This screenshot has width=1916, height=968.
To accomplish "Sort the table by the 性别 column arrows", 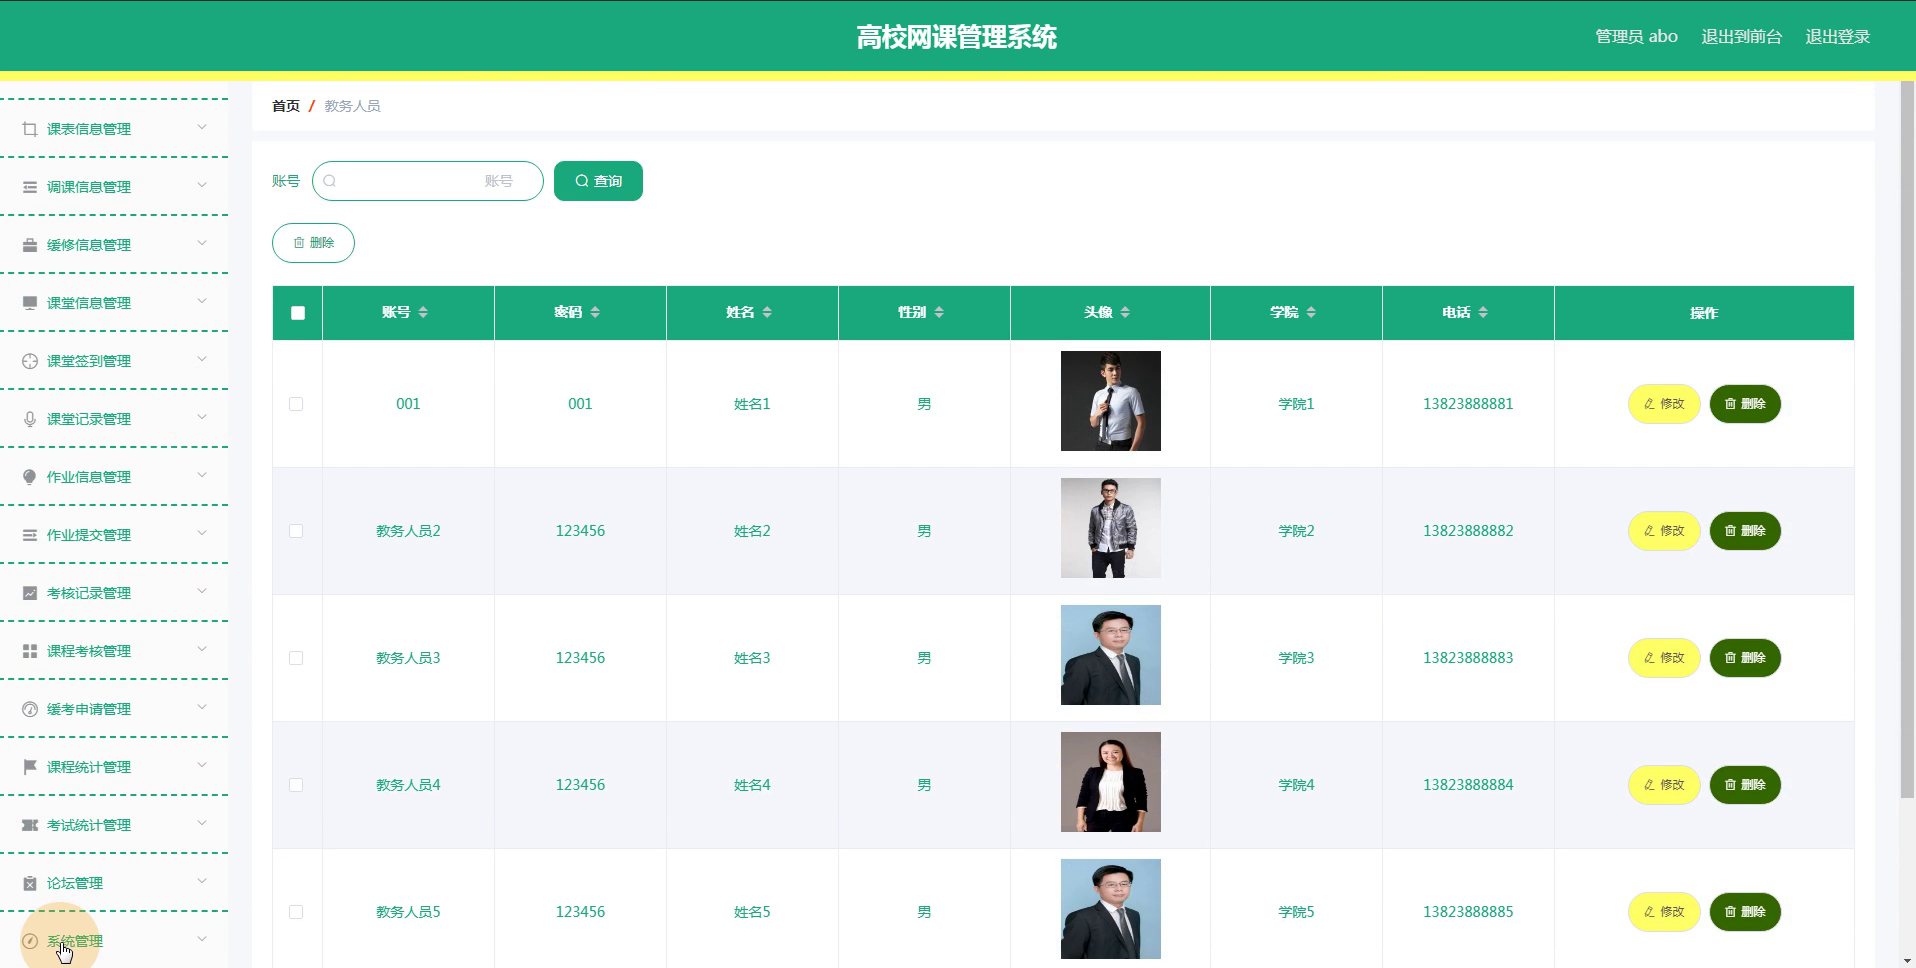I will pos(939,312).
